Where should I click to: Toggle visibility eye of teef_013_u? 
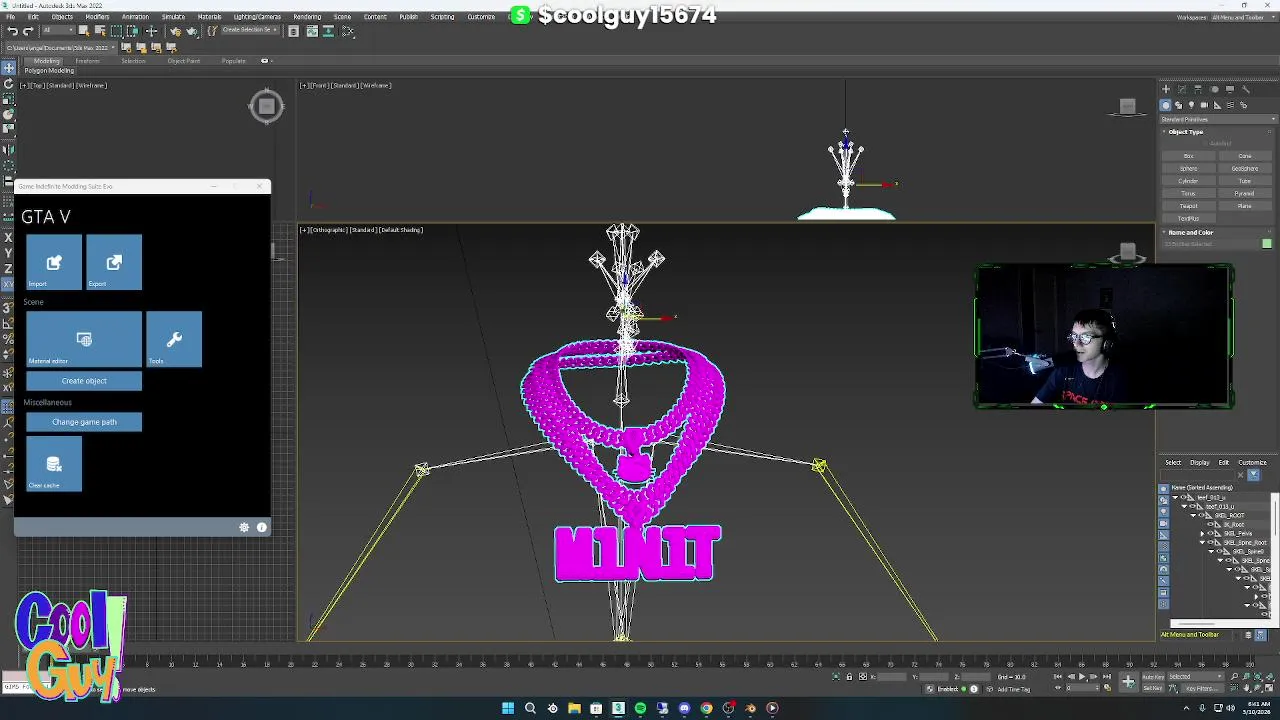click(x=1192, y=506)
